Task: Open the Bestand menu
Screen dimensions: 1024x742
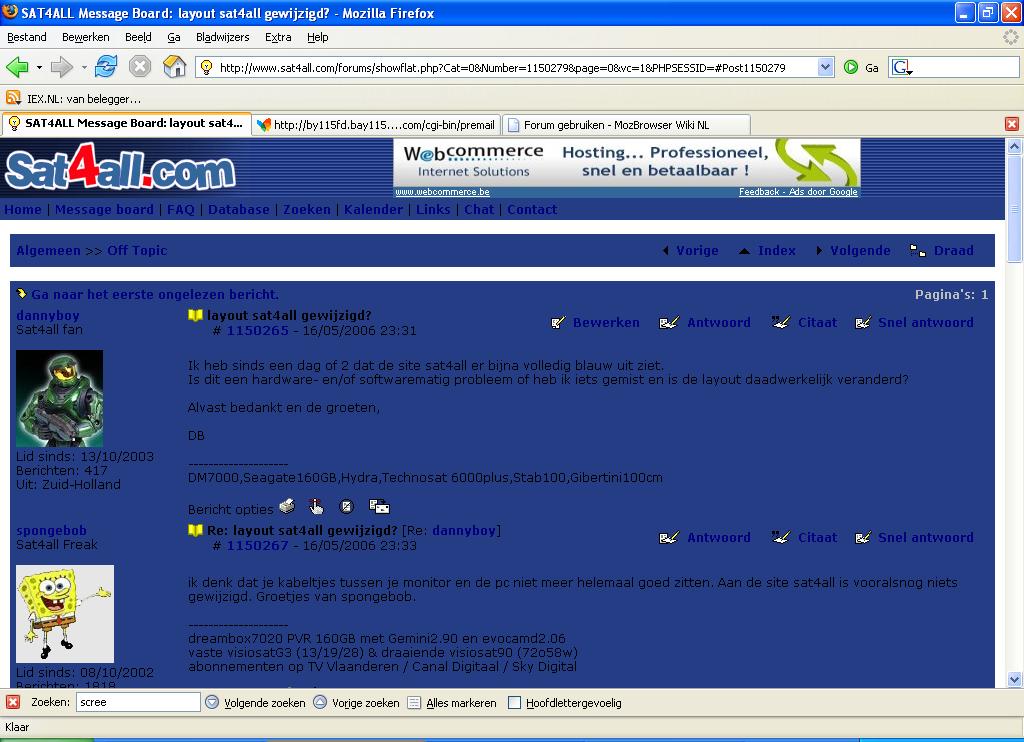Action: (27, 37)
